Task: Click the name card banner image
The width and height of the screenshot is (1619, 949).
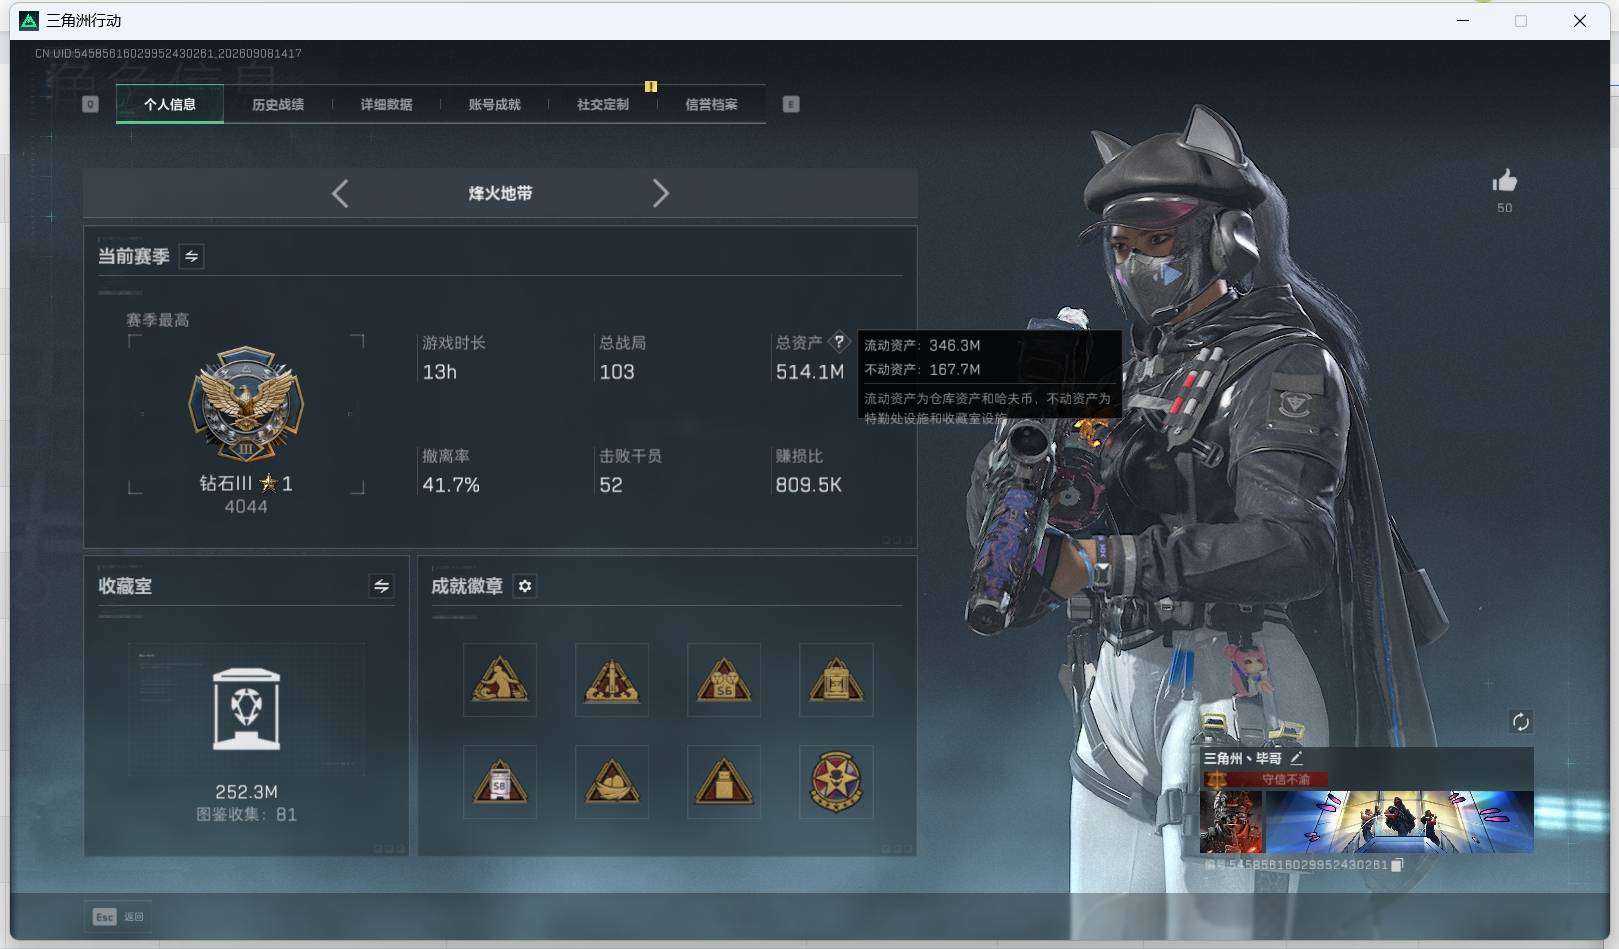Action: click(1399, 822)
